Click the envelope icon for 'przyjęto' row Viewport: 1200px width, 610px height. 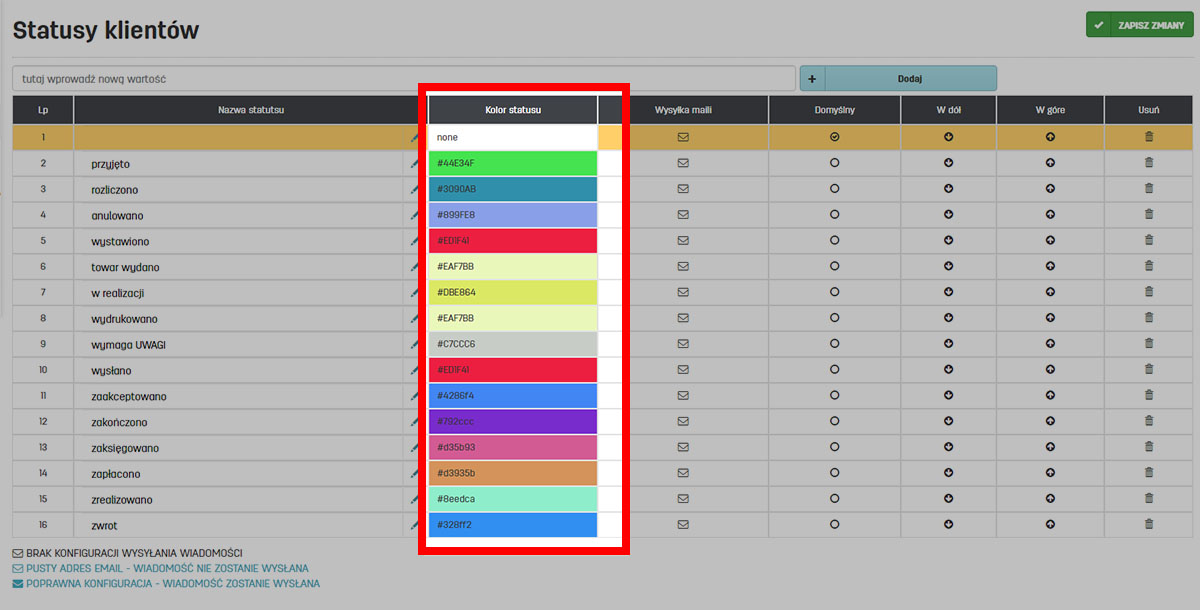tap(684, 162)
